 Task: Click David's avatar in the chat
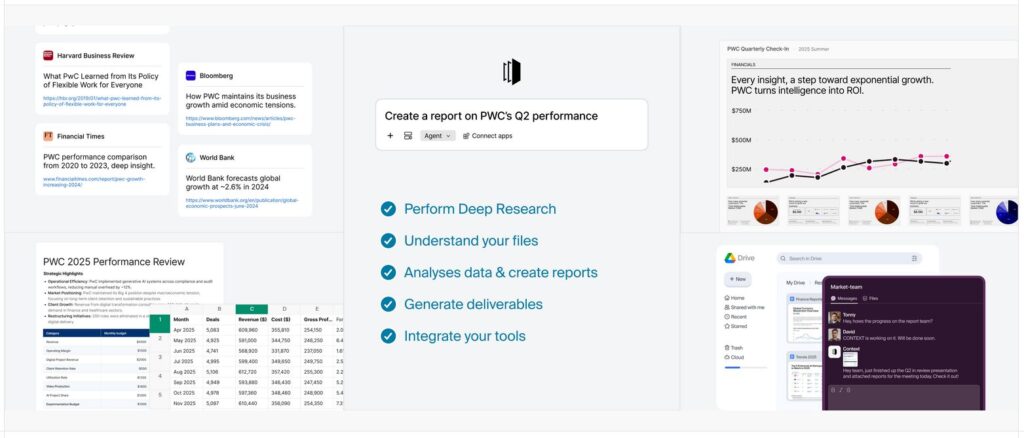(834, 334)
